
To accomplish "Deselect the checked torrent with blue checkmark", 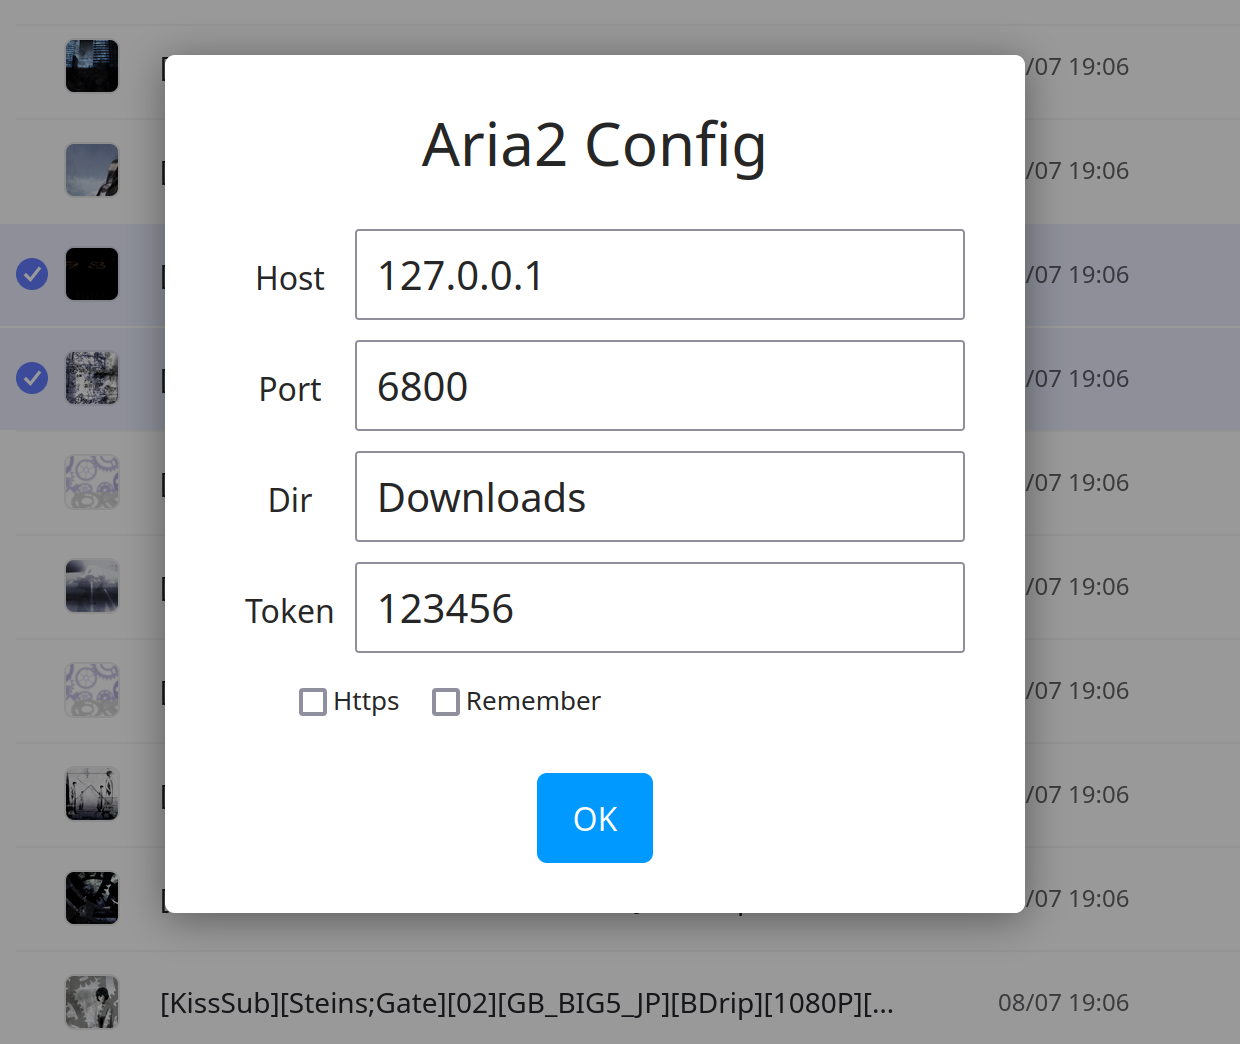I will tap(32, 274).
